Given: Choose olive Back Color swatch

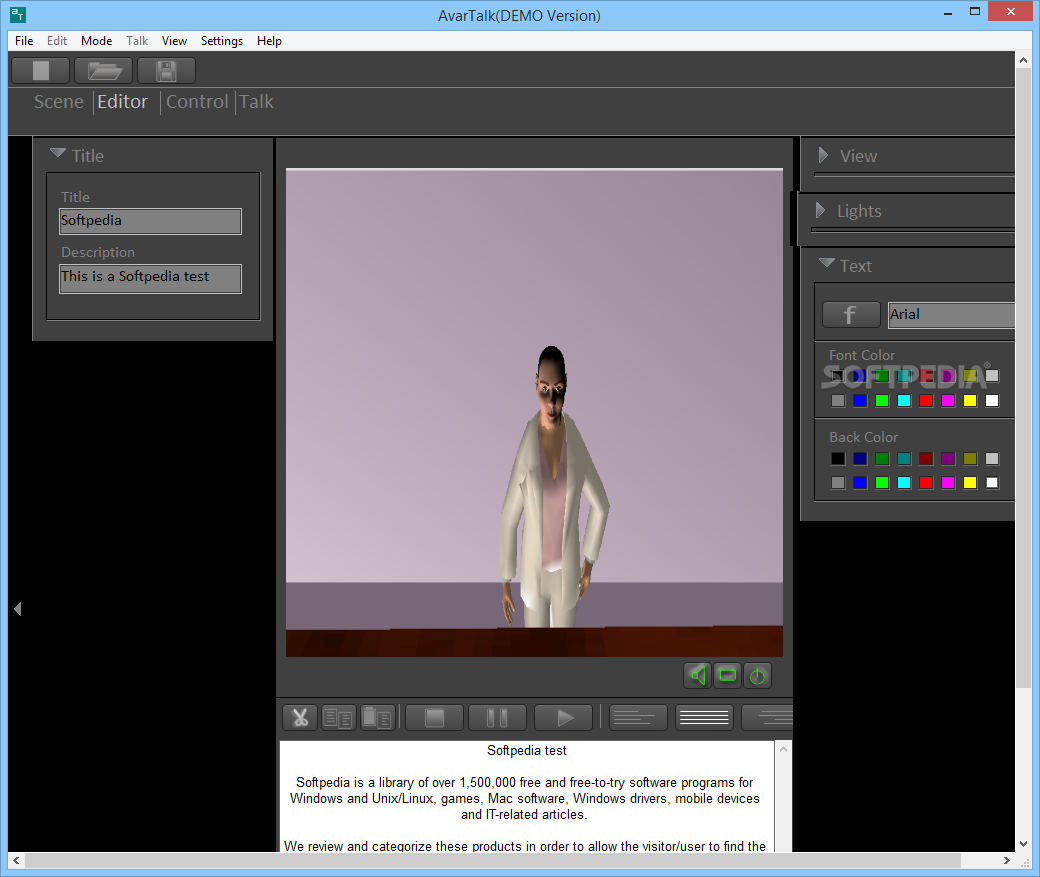Looking at the screenshot, I should pos(970,458).
